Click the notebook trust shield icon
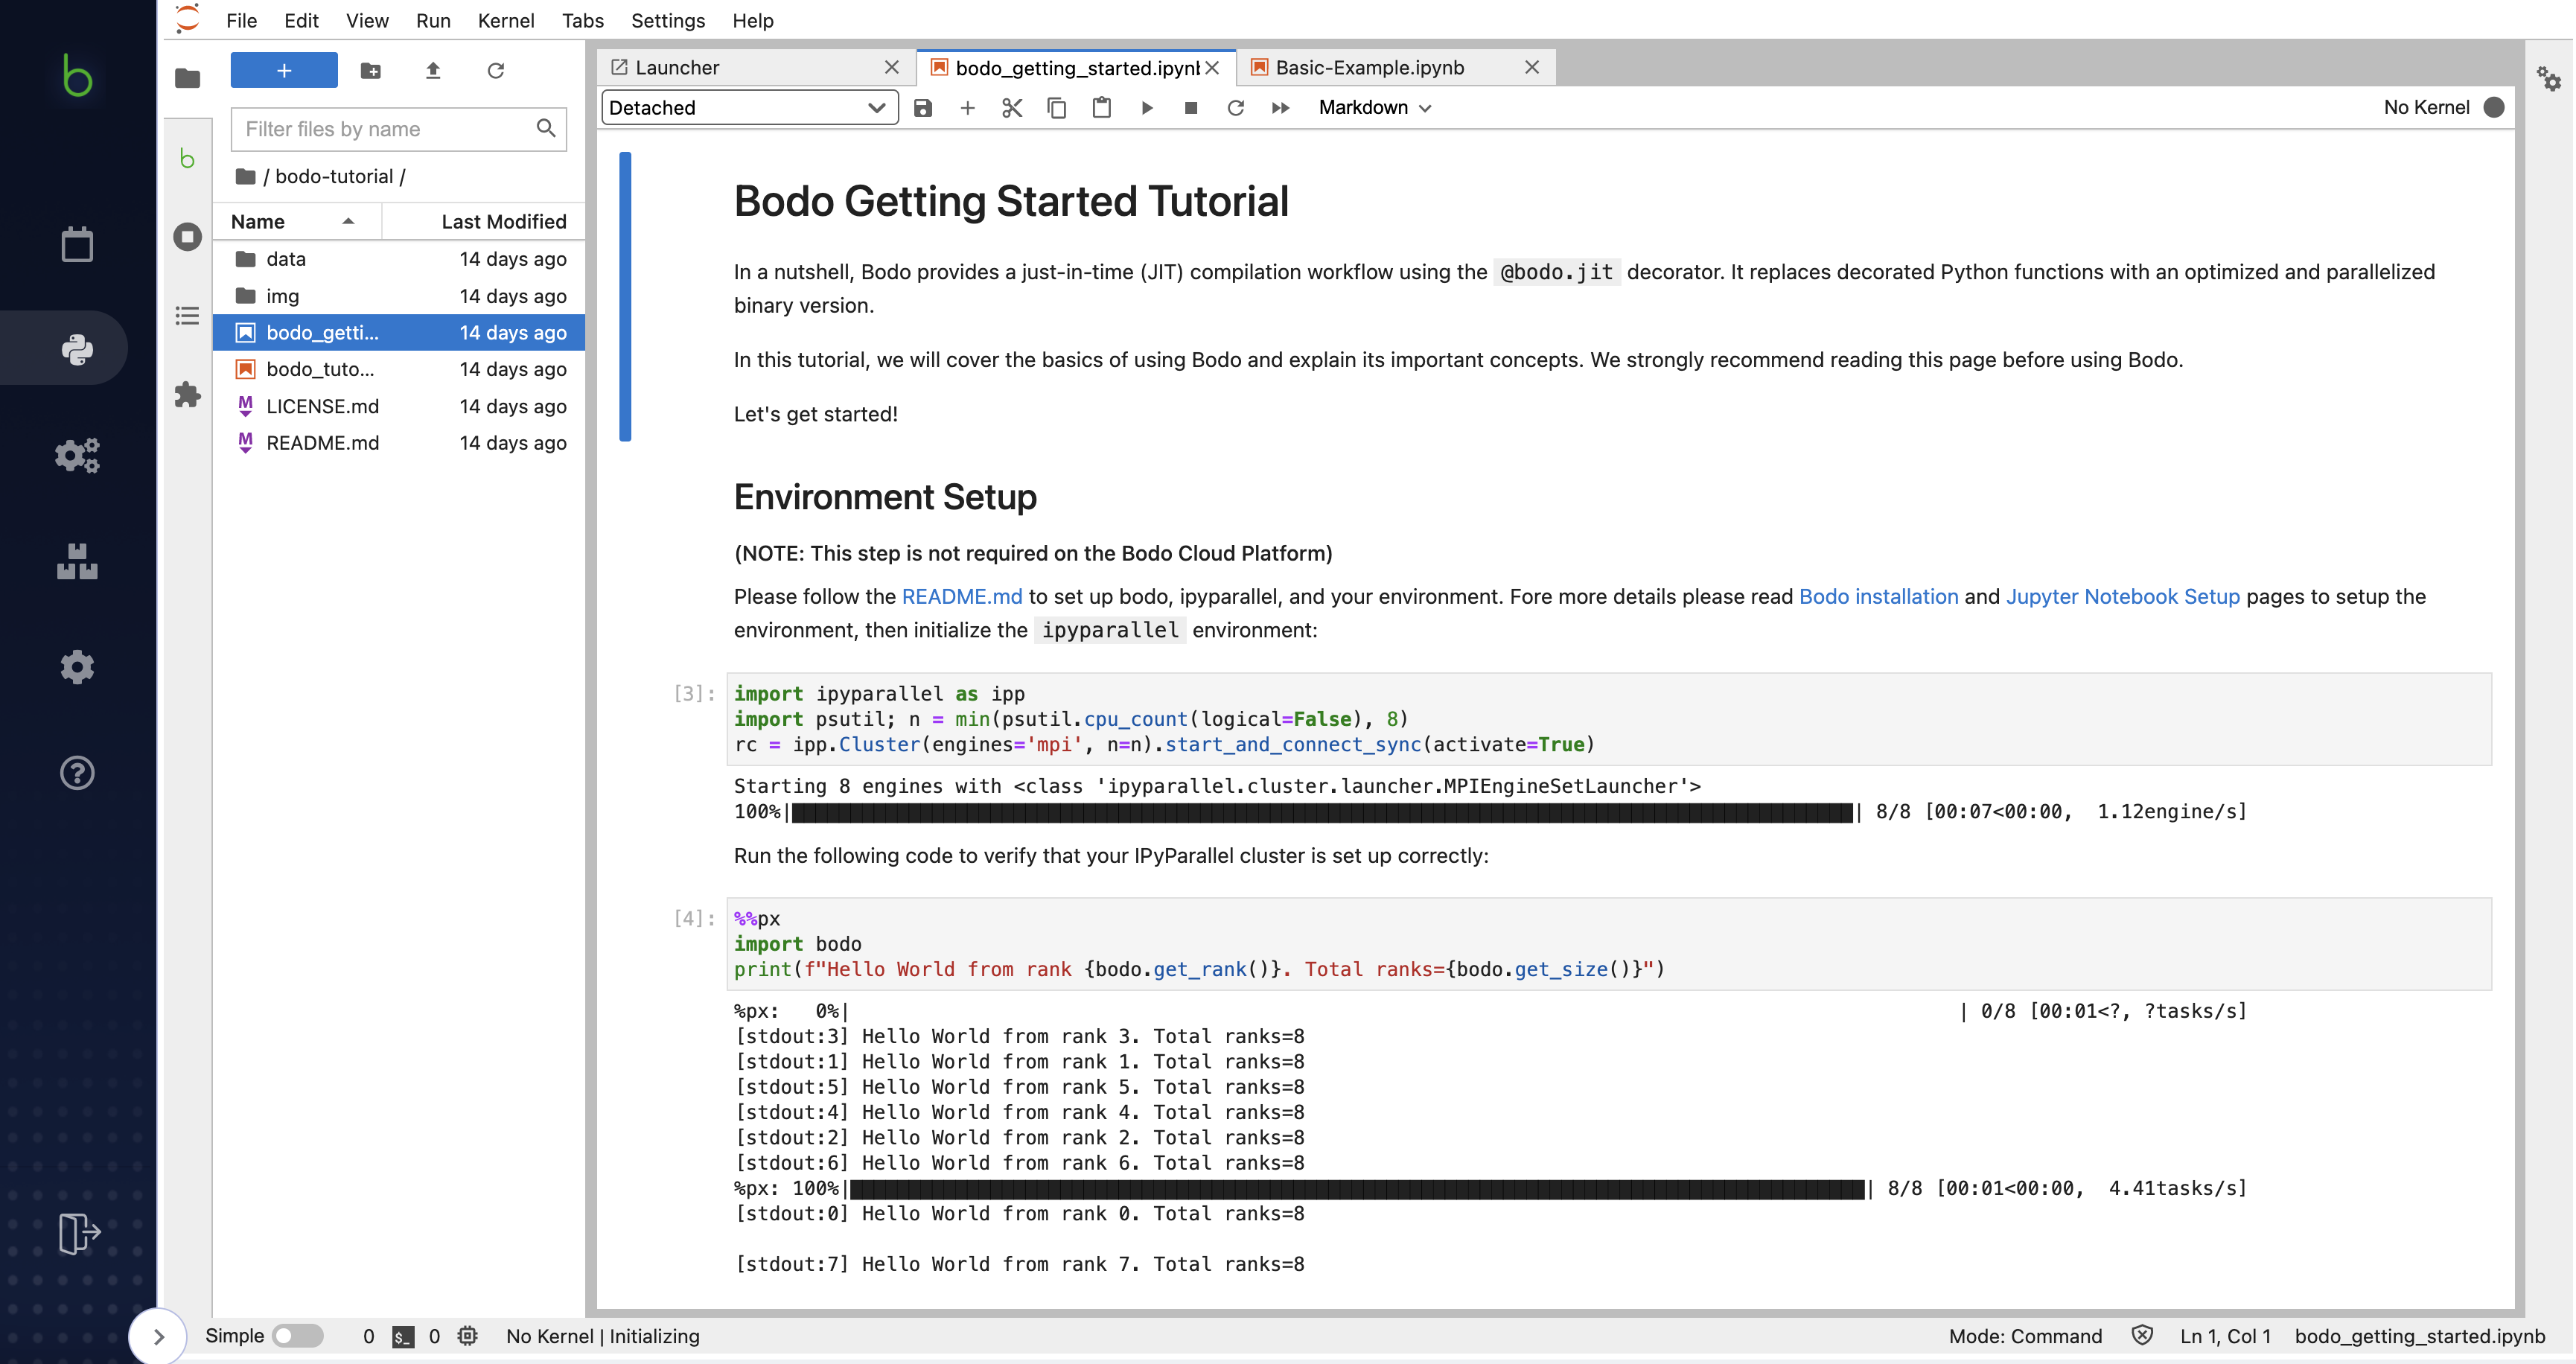 point(2141,1336)
